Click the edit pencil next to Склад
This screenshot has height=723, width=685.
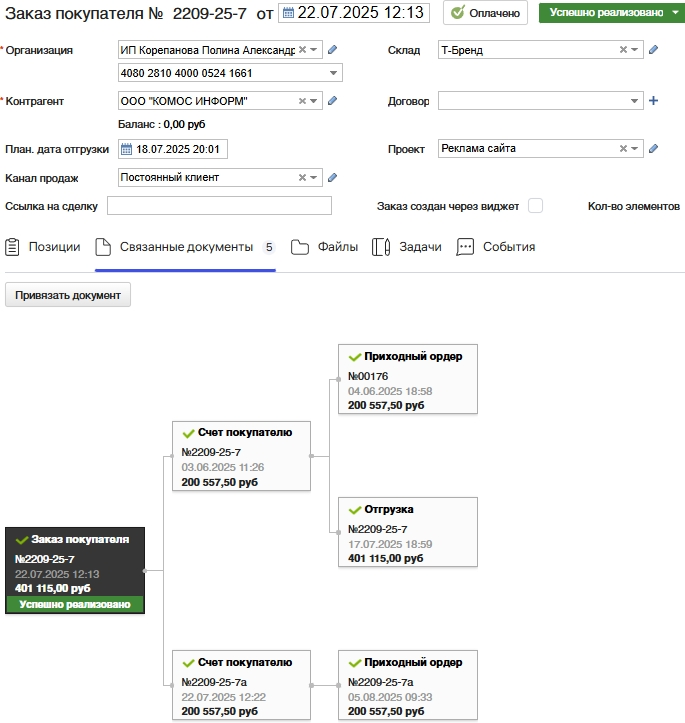(653, 49)
